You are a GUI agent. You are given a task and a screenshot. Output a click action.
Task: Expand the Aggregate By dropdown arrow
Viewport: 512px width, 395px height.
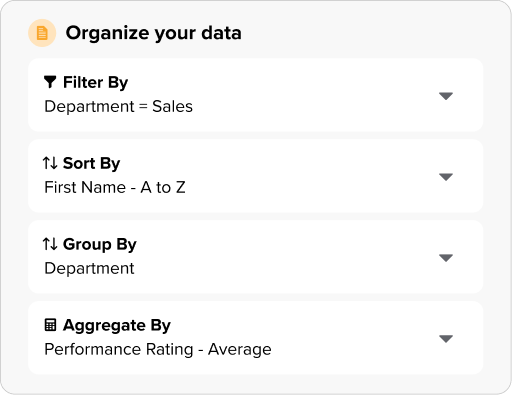(x=446, y=339)
